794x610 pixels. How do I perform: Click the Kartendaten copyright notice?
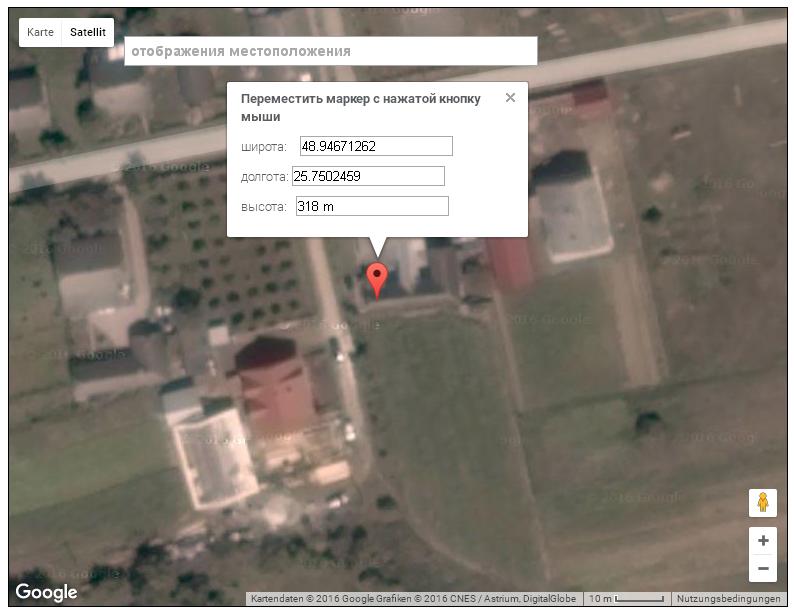tap(414, 599)
